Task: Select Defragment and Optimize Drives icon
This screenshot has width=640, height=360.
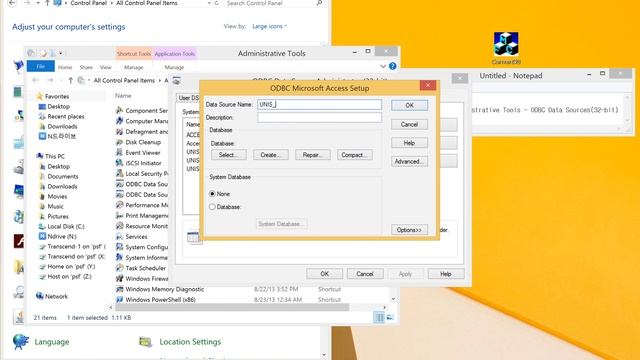Action: click(120, 131)
